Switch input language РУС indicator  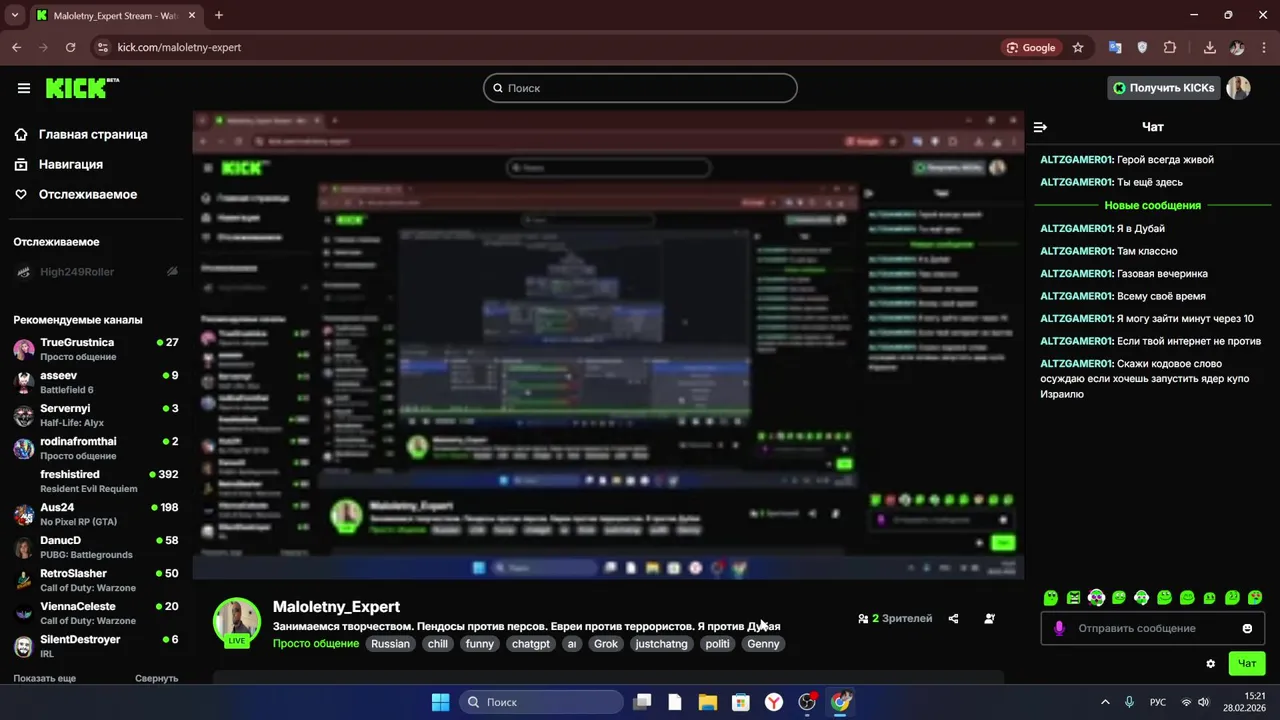[x=1158, y=702]
